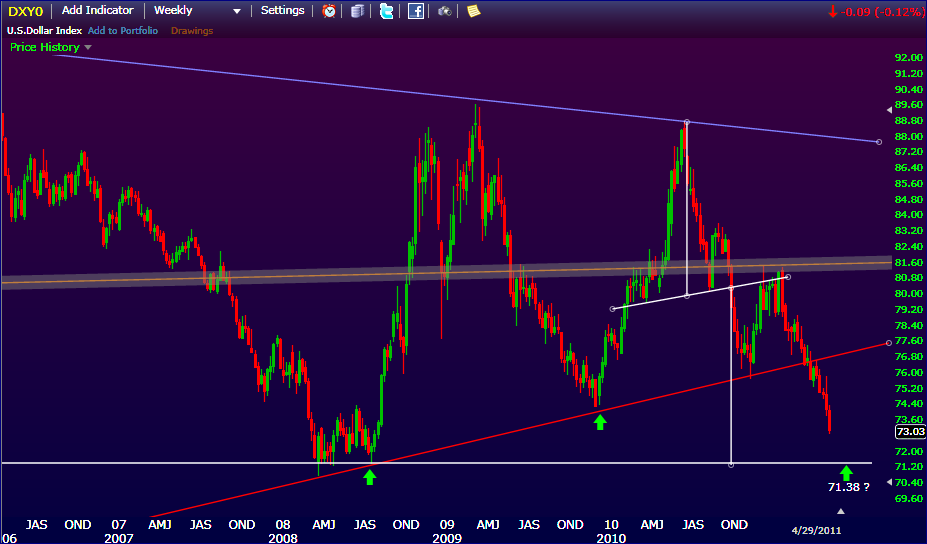Image resolution: width=927 pixels, height=544 pixels.
Task: Click the 77.60 price axis label
Action: 909,341
